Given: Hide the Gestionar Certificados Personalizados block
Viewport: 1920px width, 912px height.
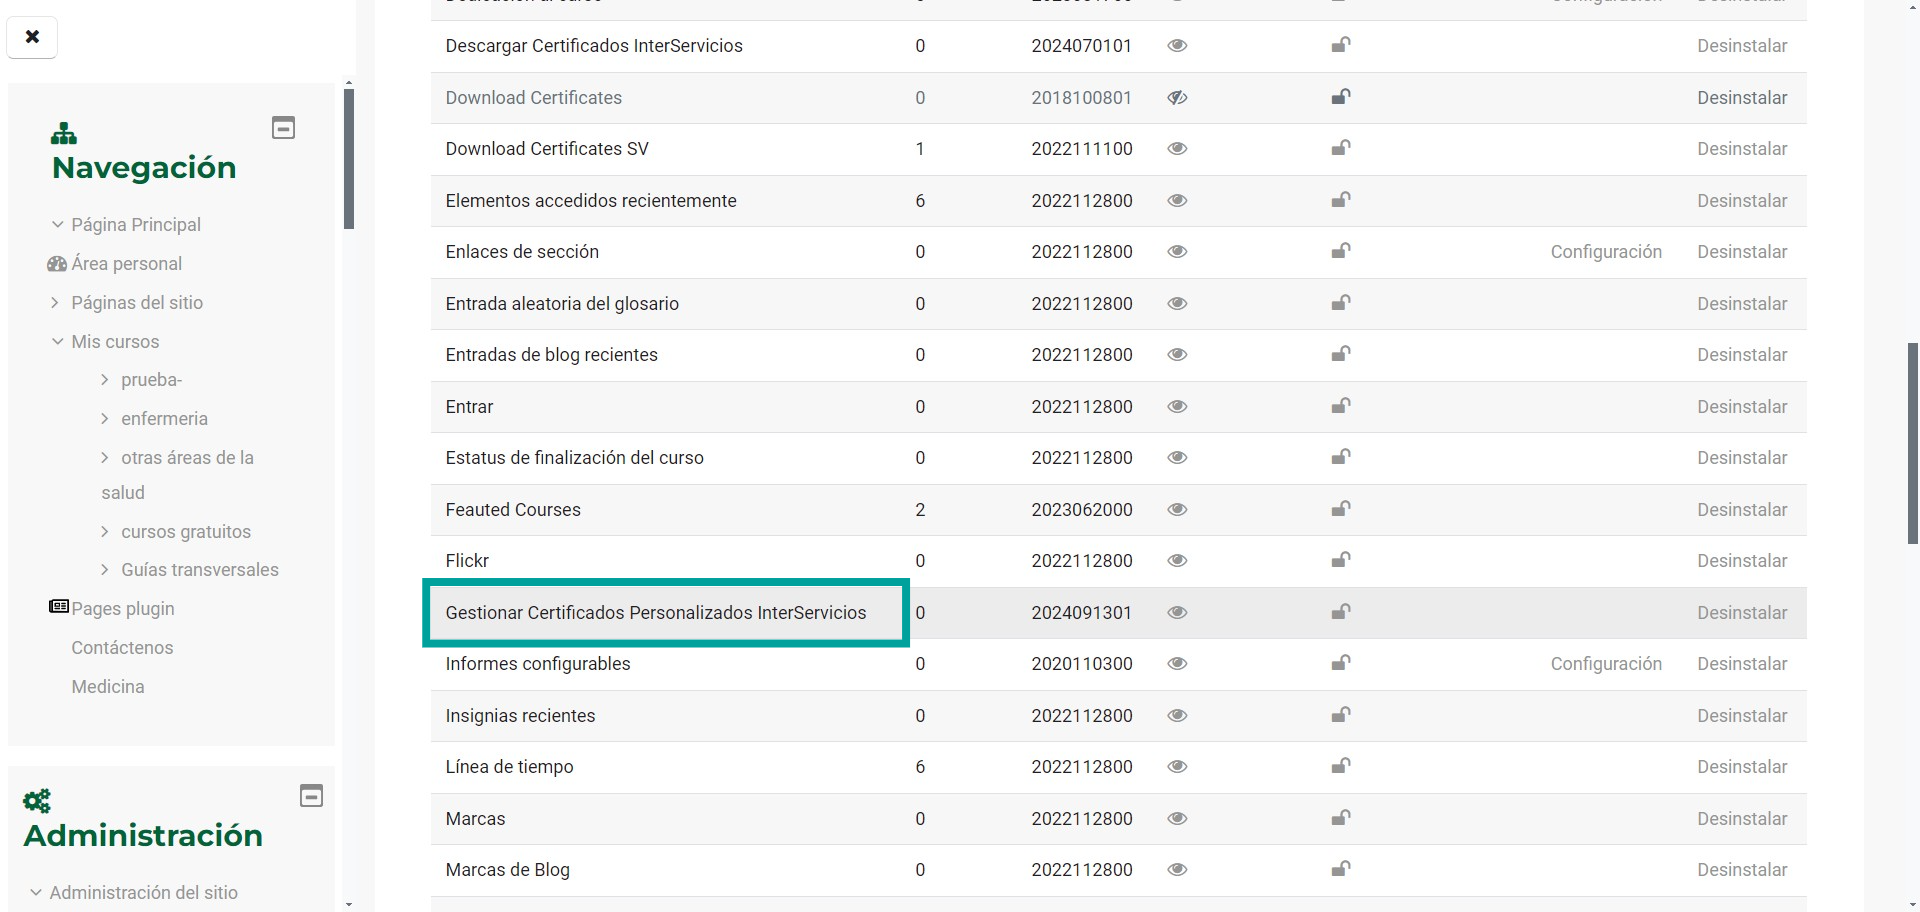Looking at the screenshot, I should [1177, 613].
